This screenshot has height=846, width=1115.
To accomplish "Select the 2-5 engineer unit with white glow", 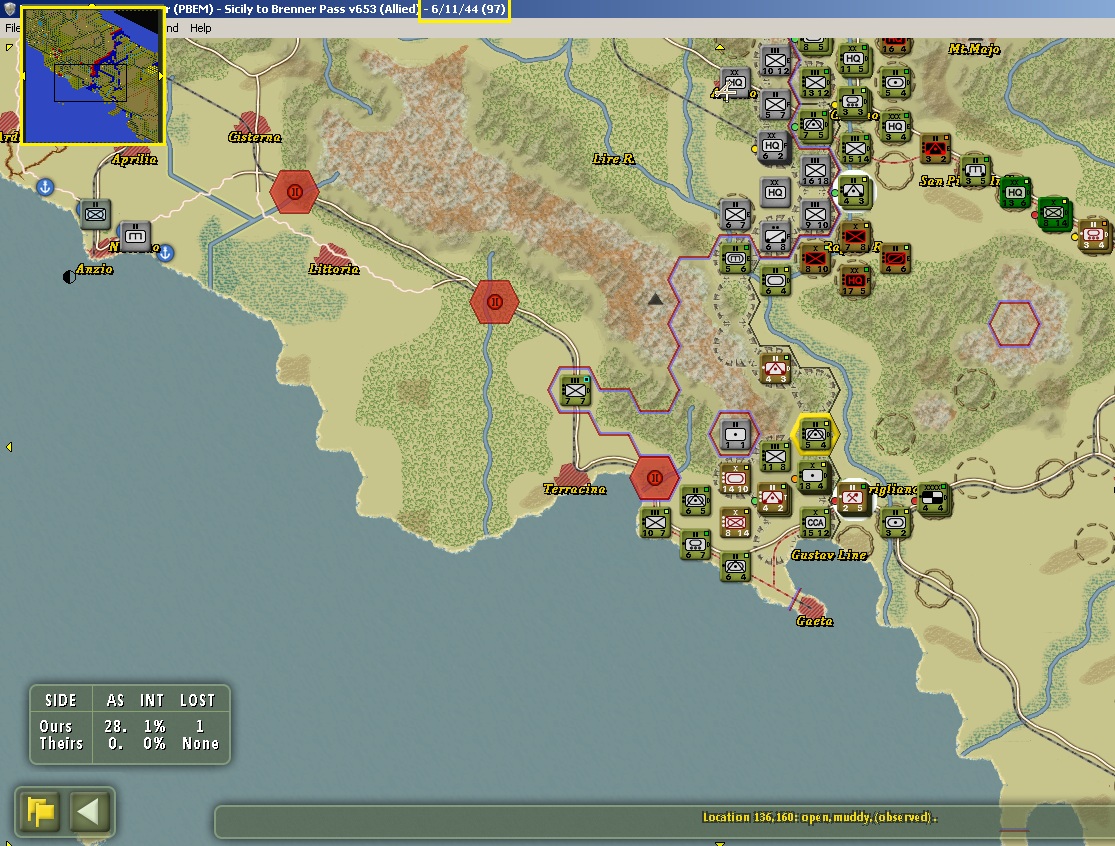I will (852, 498).
